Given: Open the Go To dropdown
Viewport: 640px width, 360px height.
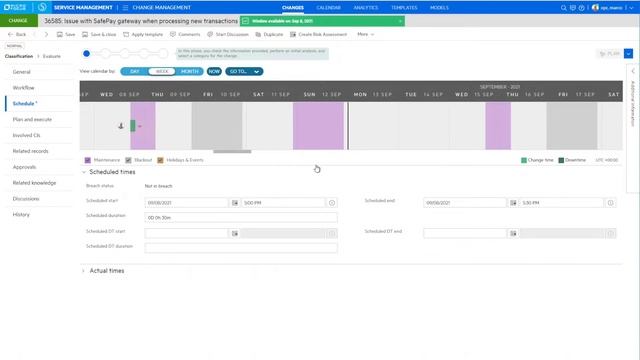Looking at the screenshot, I should (x=244, y=71).
